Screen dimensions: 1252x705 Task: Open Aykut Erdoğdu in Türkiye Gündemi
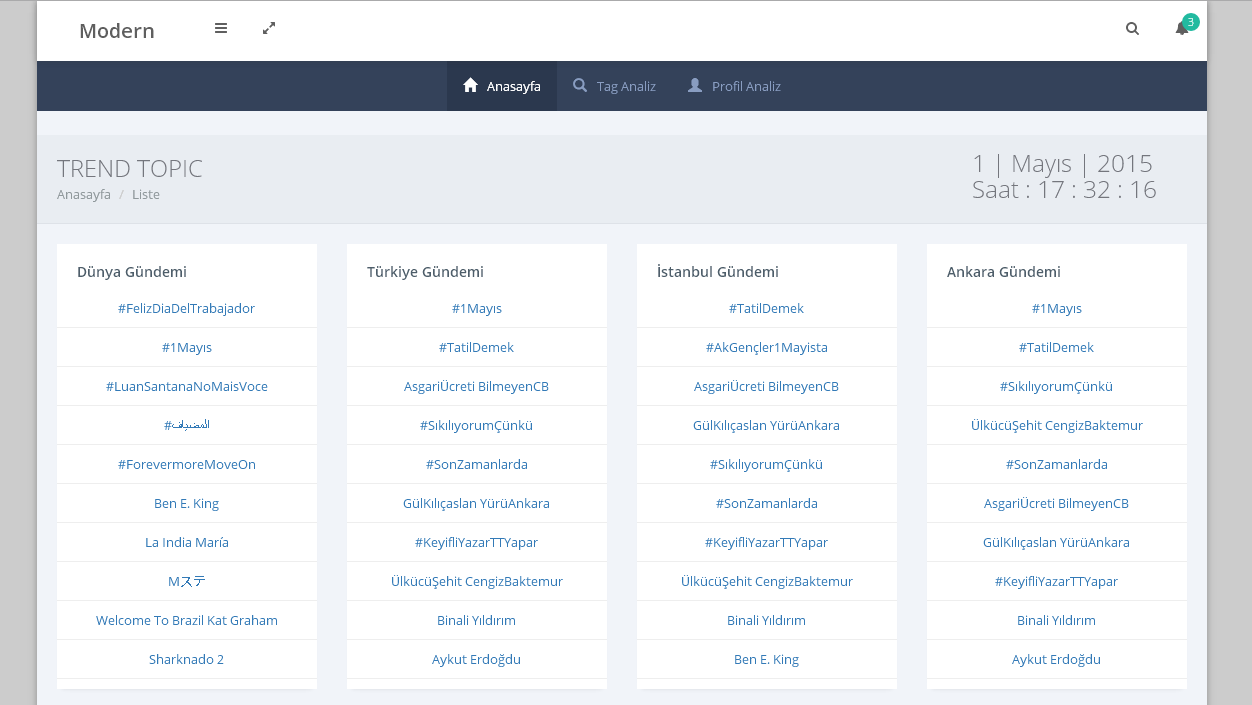click(x=476, y=660)
